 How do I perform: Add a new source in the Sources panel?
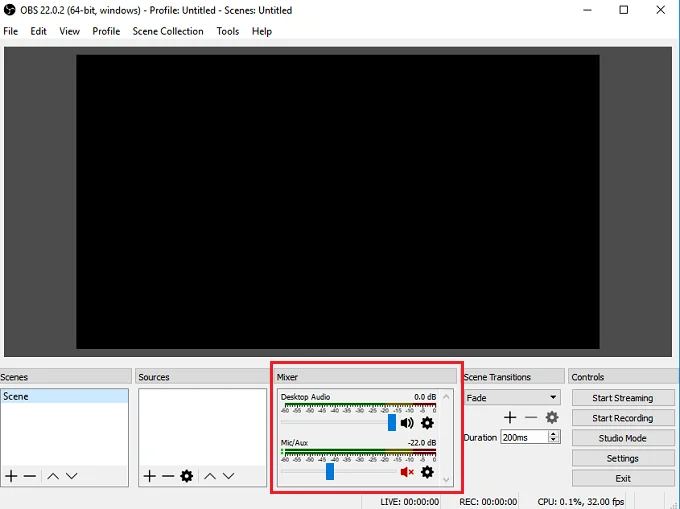pyautogui.click(x=149, y=476)
